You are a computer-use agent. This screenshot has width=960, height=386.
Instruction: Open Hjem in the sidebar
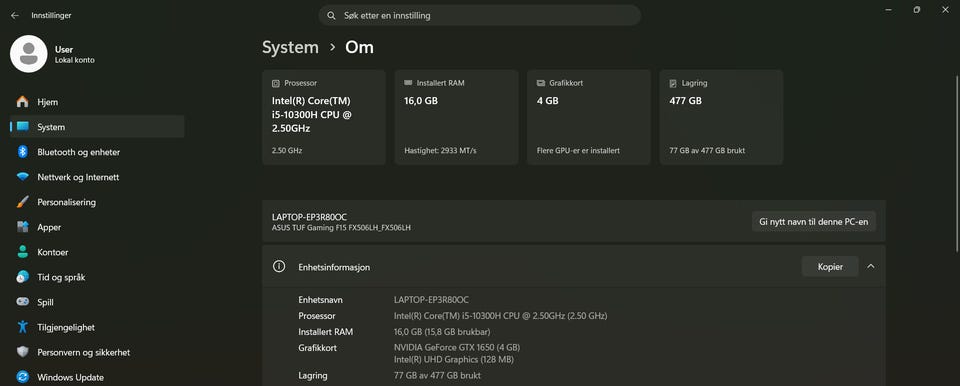coord(97,102)
